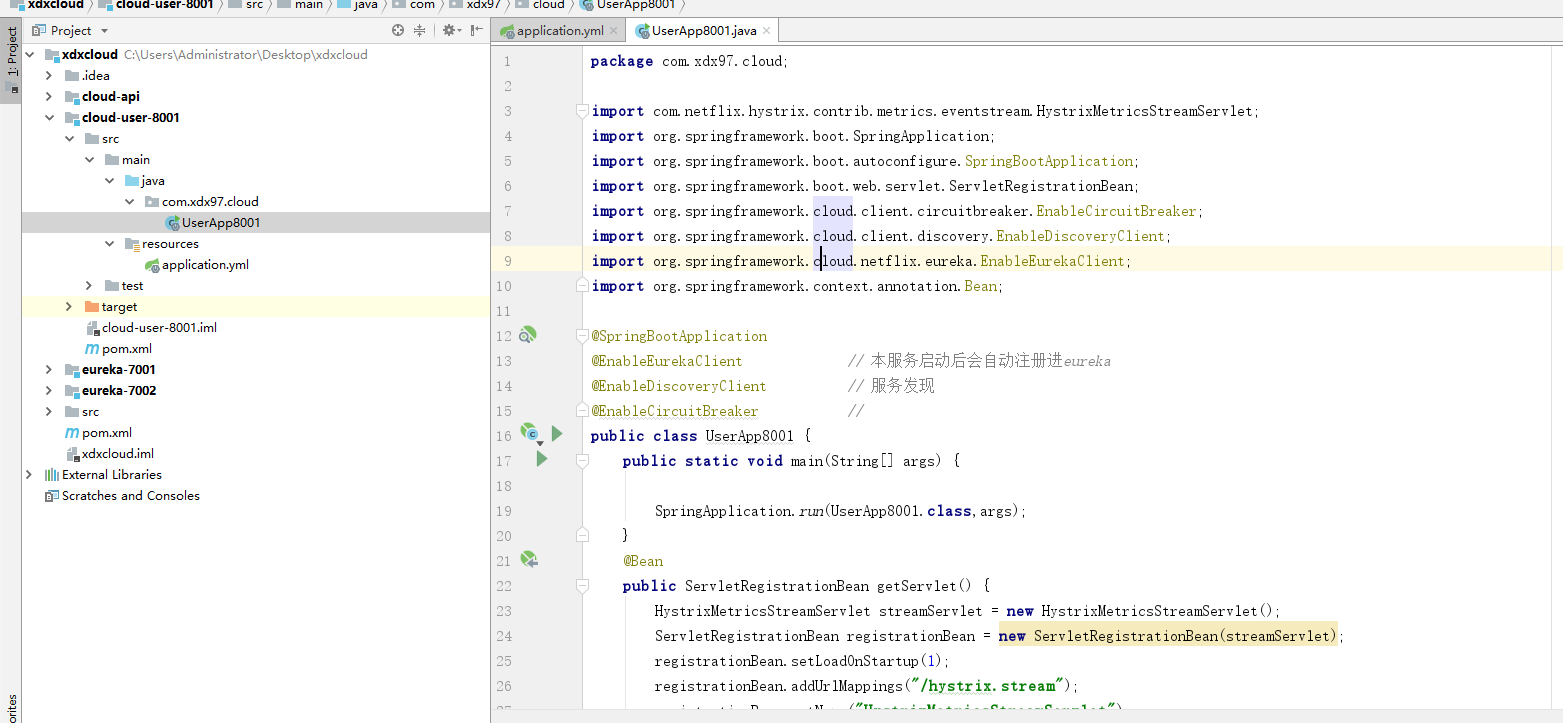This screenshot has width=1563, height=723.
Task: Click the Spring bean gutter icon on line 21
Action: [529, 559]
